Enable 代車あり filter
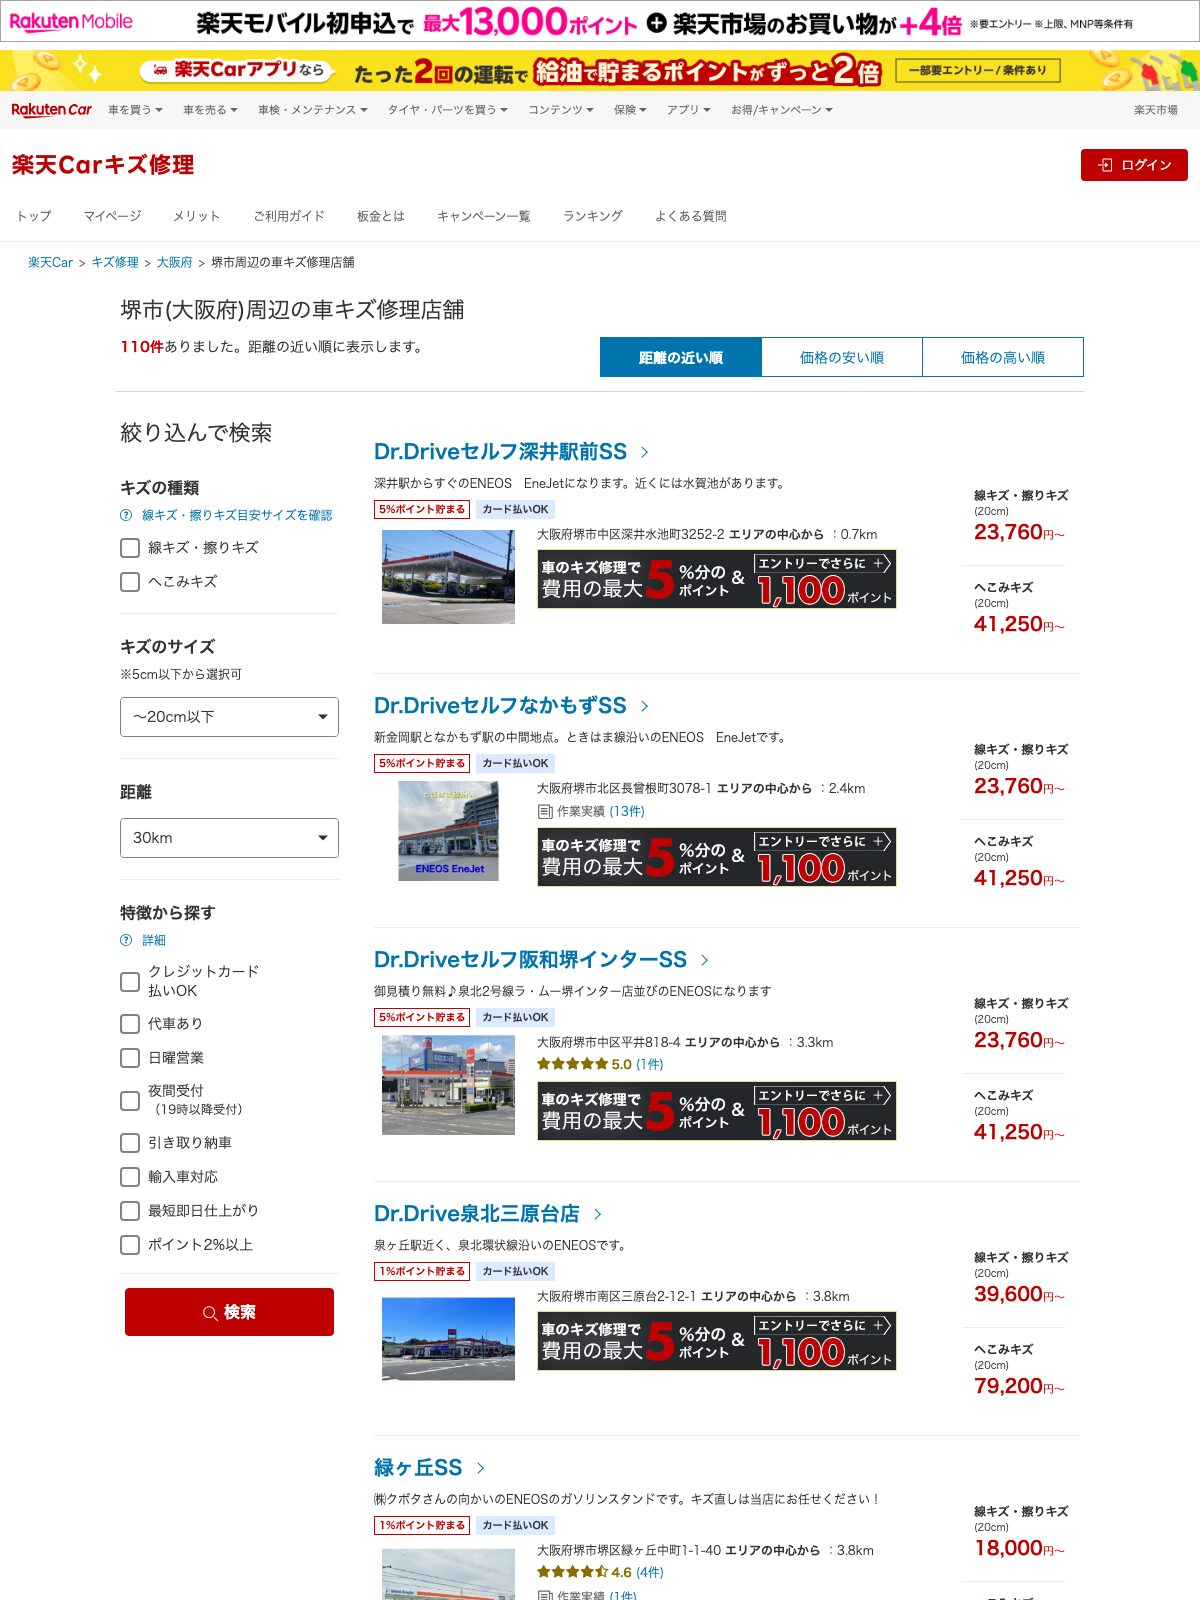This screenshot has height=1600, width=1200. coord(130,1024)
